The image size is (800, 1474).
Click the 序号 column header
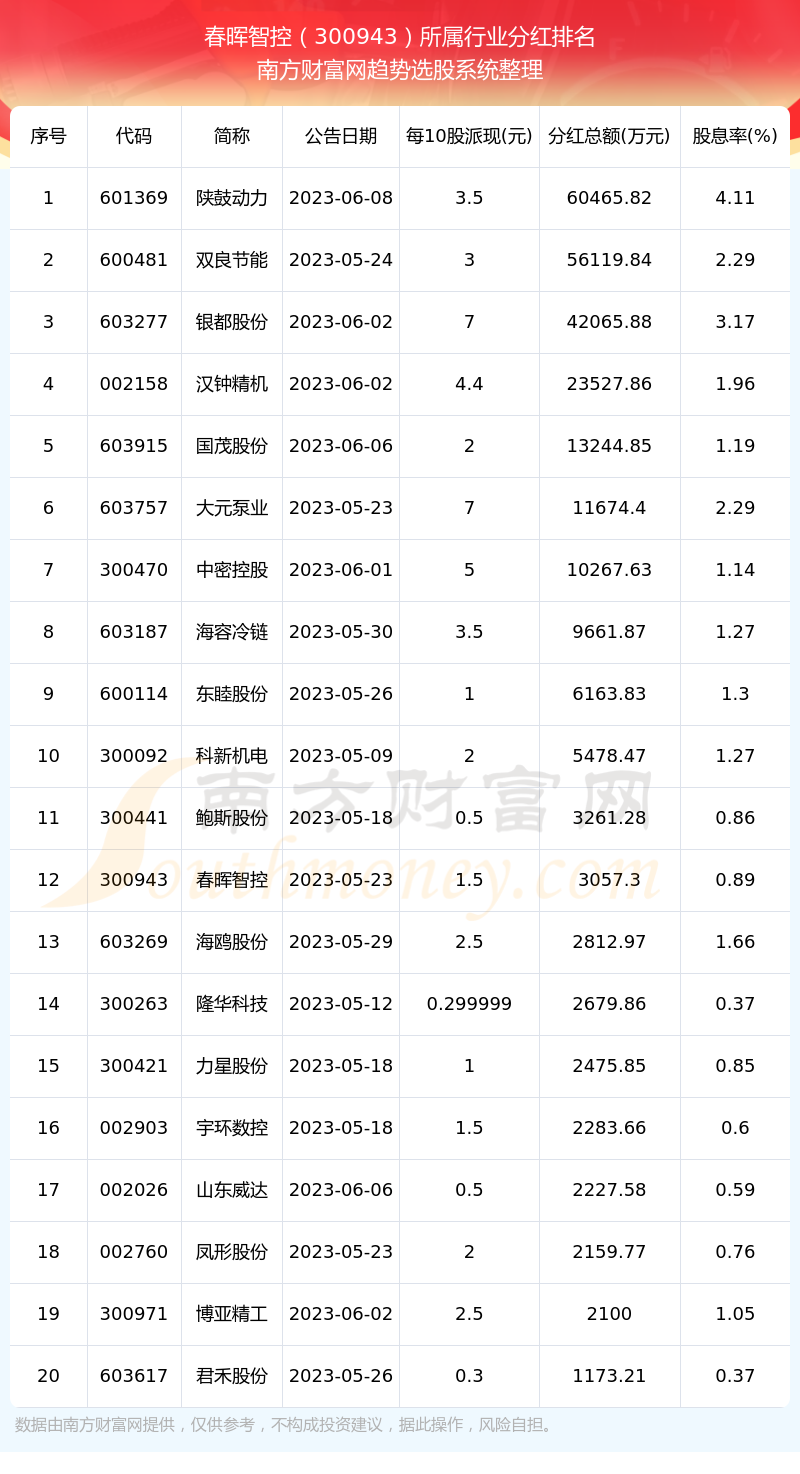pyautogui.click(x=48, y=136)
